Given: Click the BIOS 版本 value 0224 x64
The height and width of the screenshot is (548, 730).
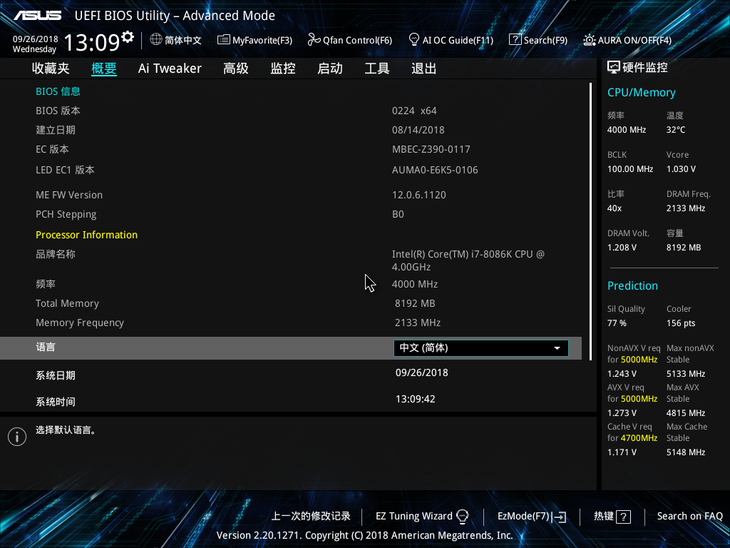Looking at the screenshot, I should [x=414, y=111].
